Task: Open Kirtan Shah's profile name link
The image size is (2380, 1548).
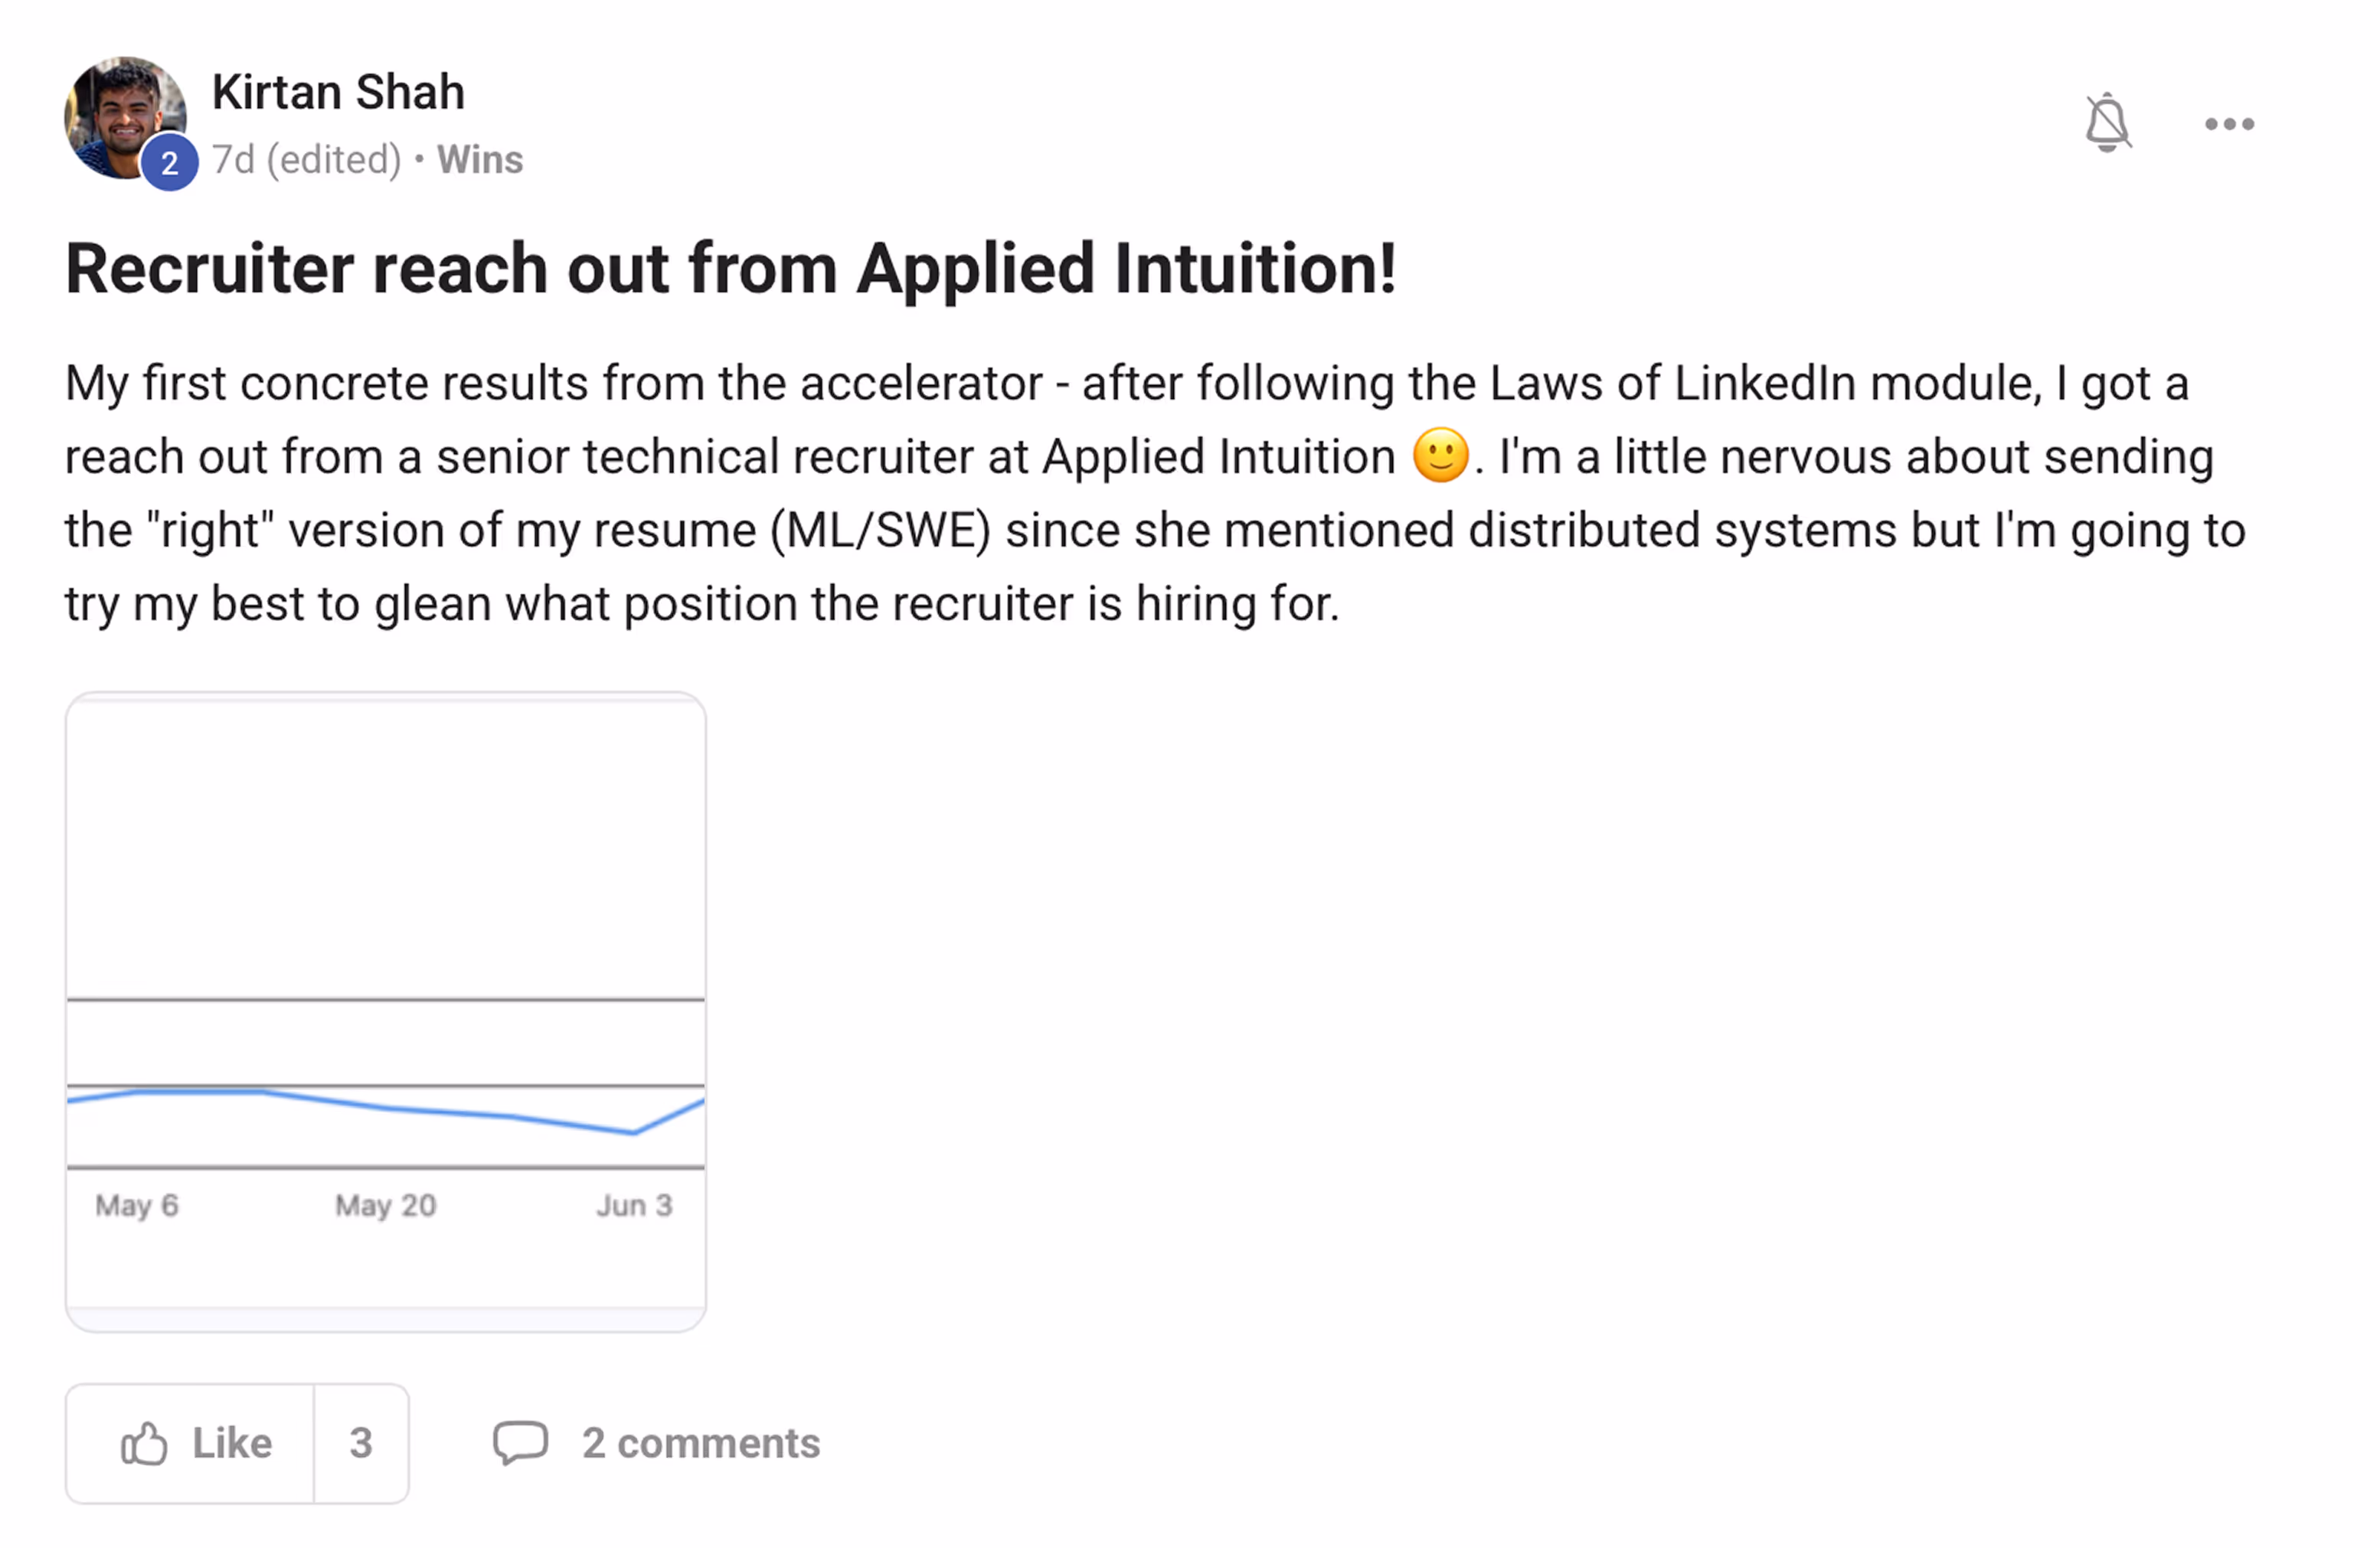Action: click(338, 92)
